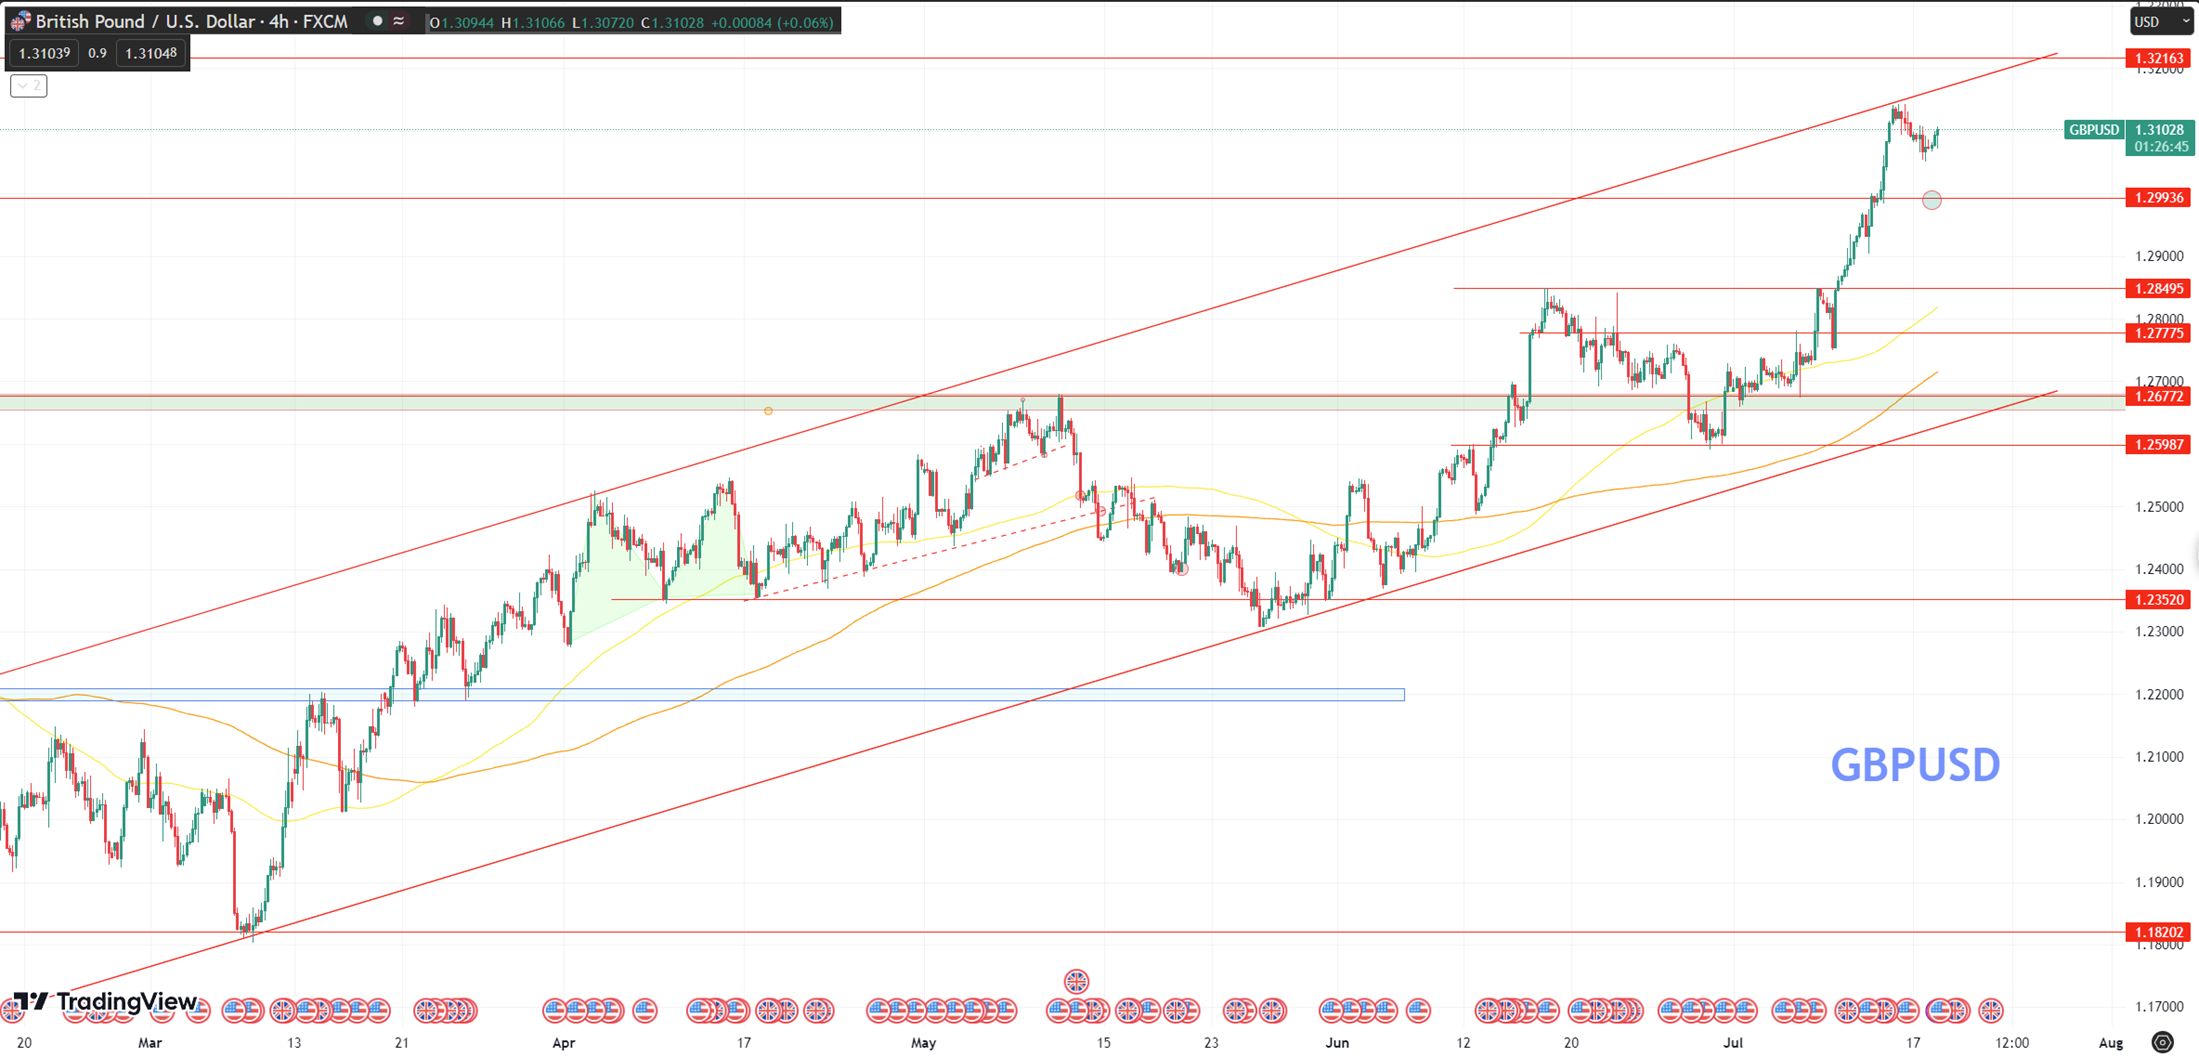Viewport: 2199px width, 1057px height.
Task: Open the raised economic event icon above the row
Action: point(1076,981)
